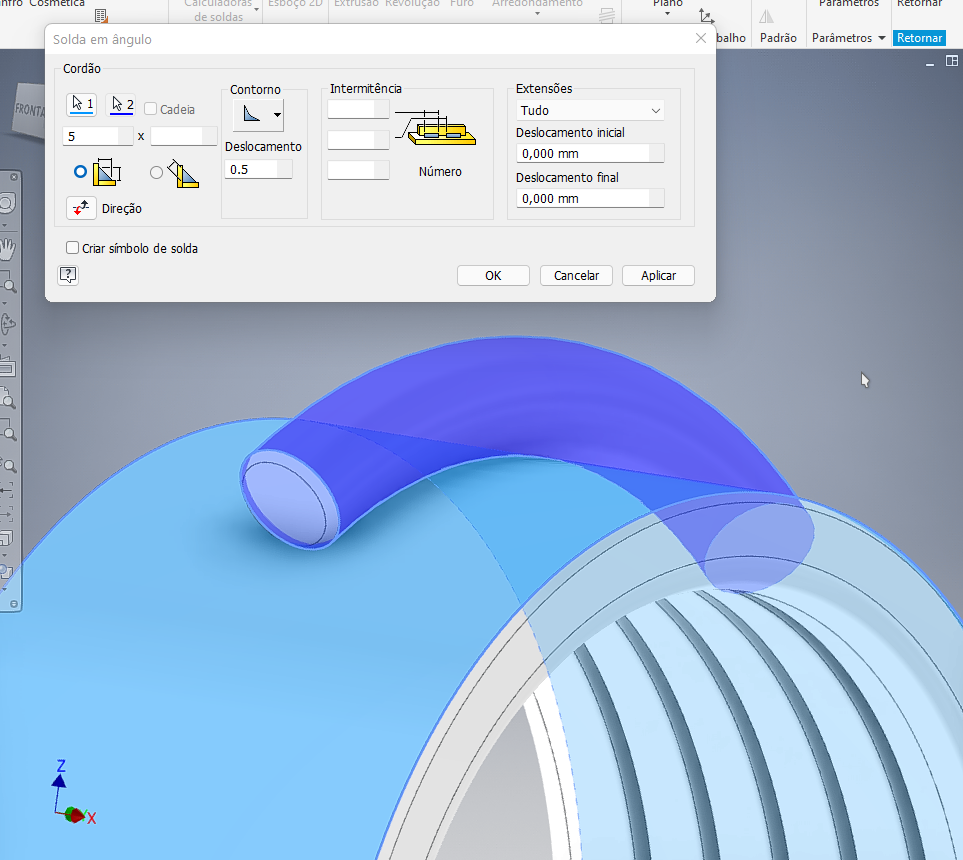Select the steering wheel navigation tool

click(7, 203)
